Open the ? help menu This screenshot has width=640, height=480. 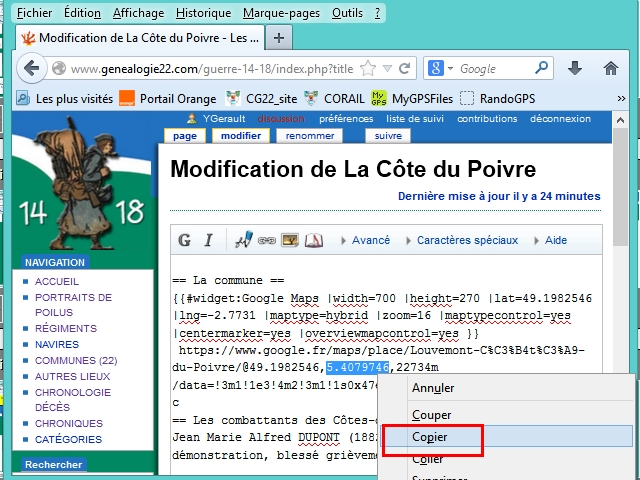click(377, 13)
